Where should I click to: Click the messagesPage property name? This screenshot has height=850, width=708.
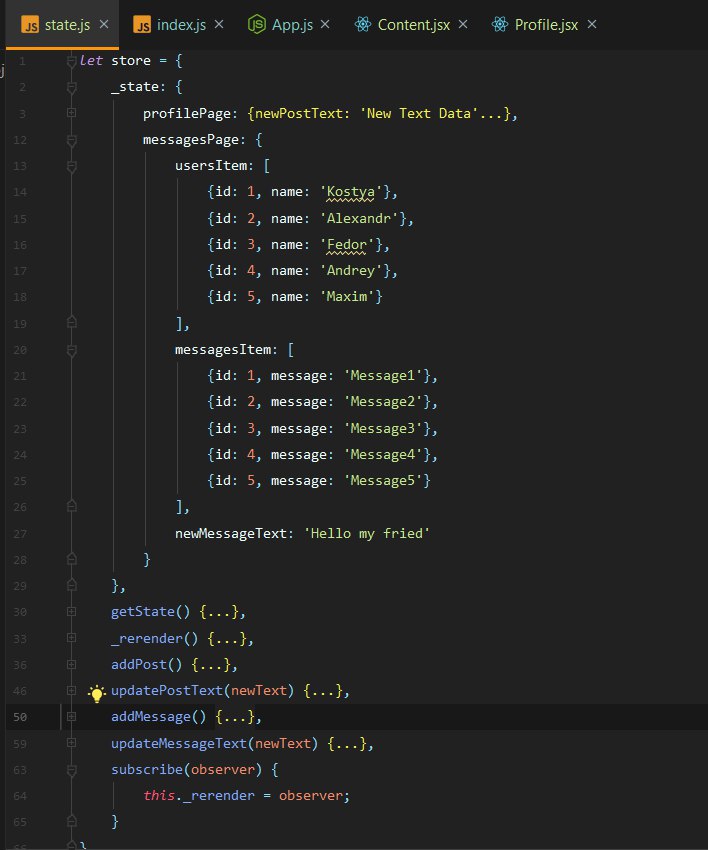click(x=191, y=140)
